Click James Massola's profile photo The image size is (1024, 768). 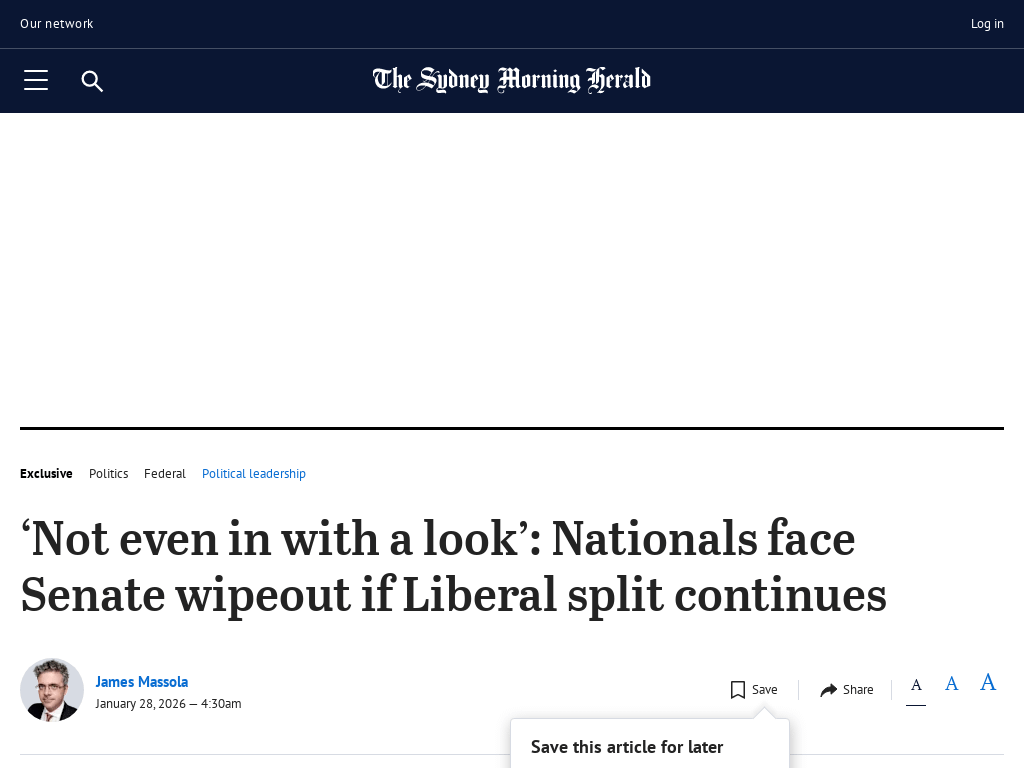point(52,690)
